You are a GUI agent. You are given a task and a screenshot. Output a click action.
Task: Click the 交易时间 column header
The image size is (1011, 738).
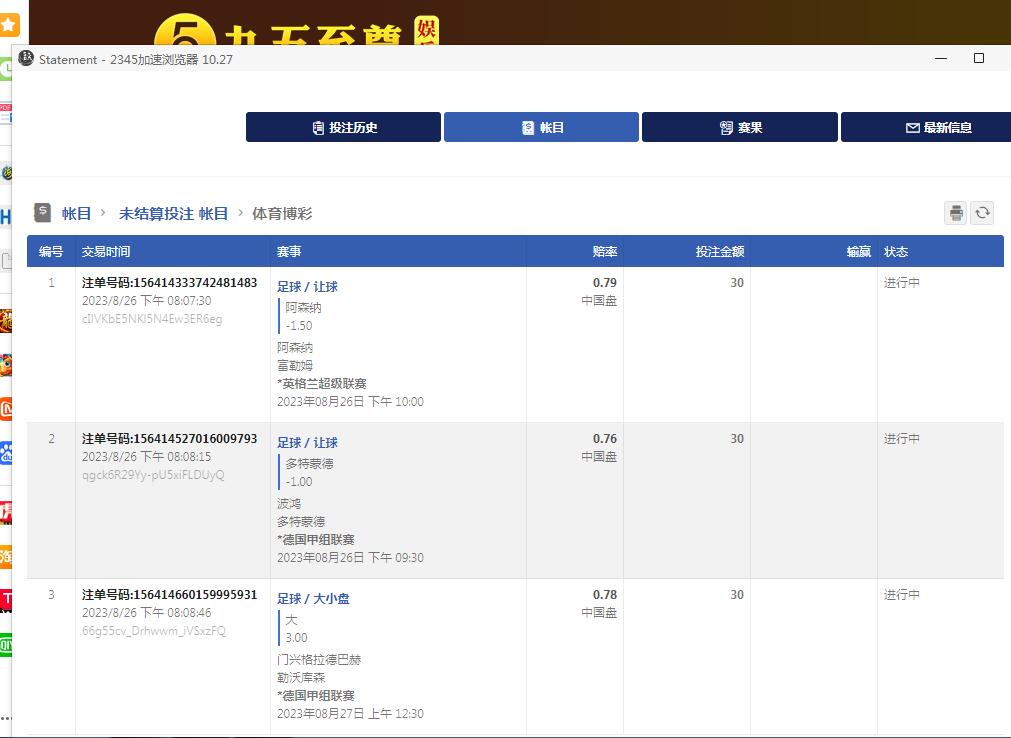(106, 252)
